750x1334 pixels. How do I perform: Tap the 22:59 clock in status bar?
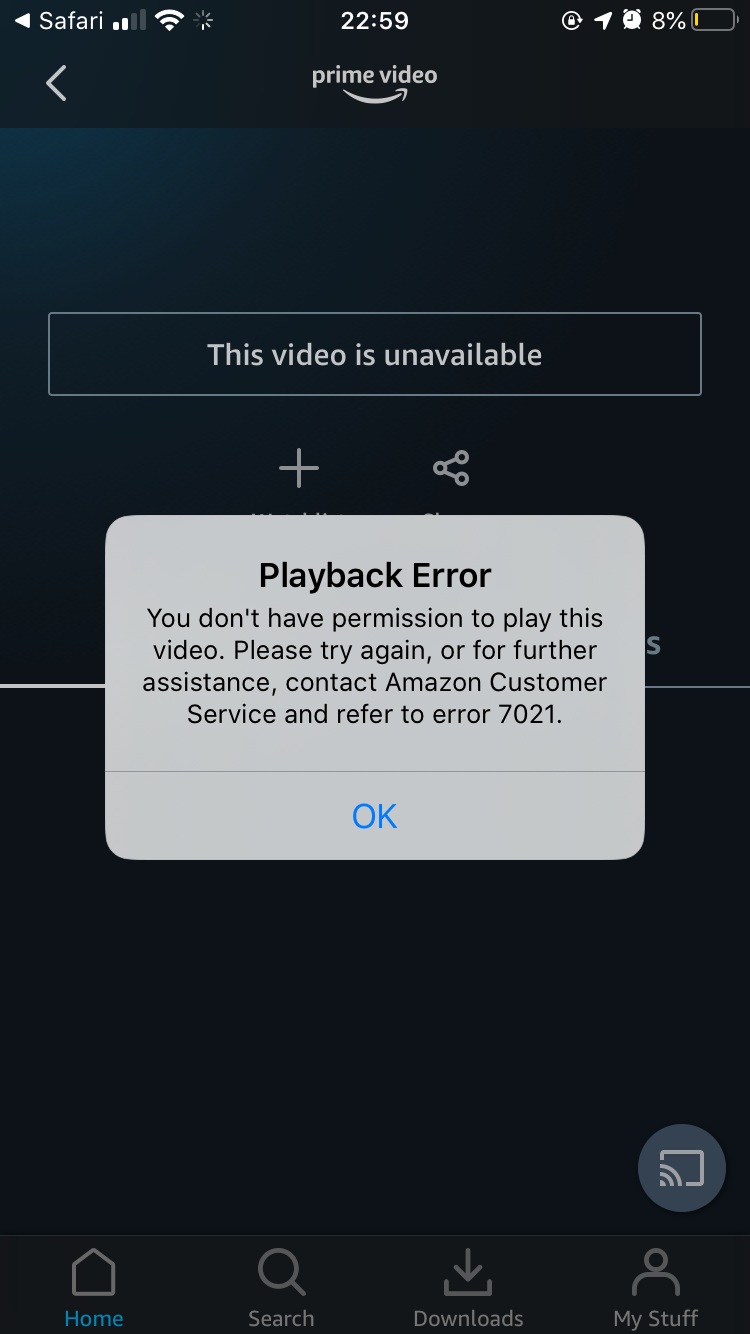point(375,20)
